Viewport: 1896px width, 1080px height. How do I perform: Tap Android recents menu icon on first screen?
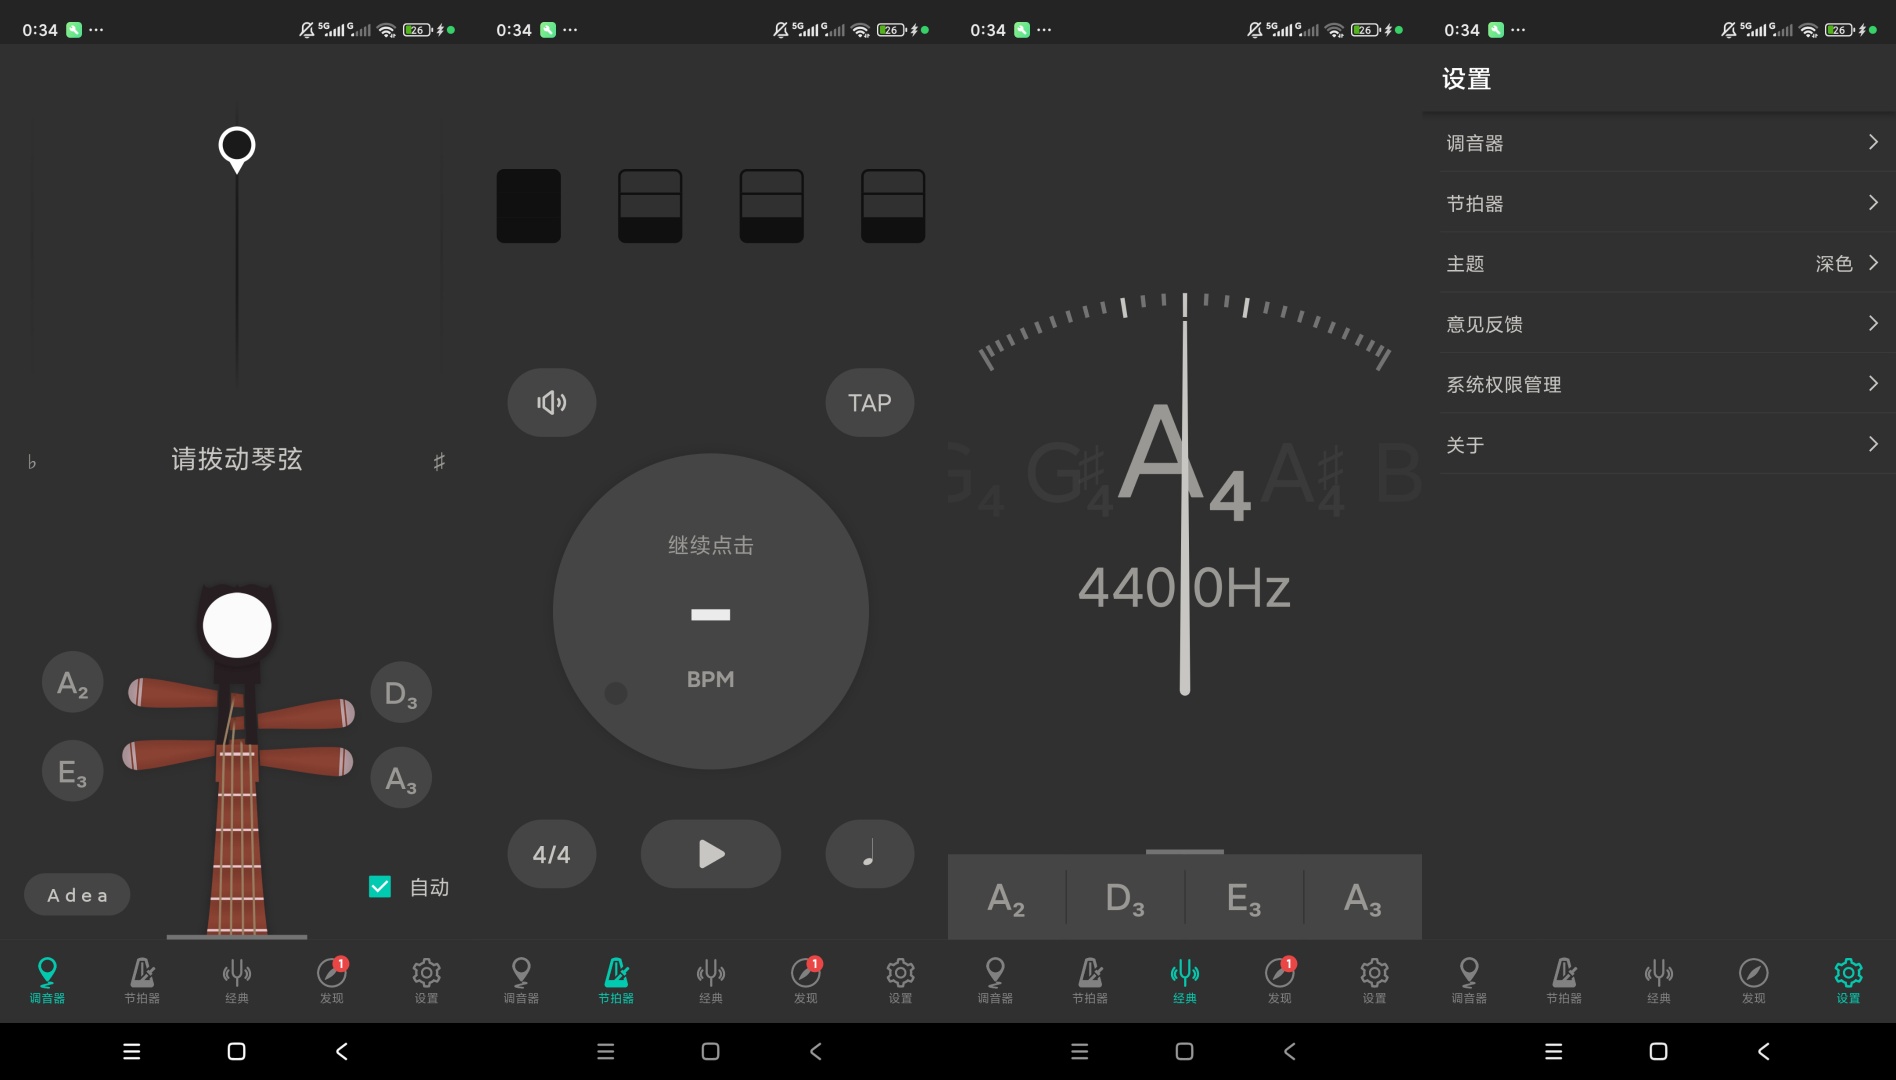pos(131,1051)
